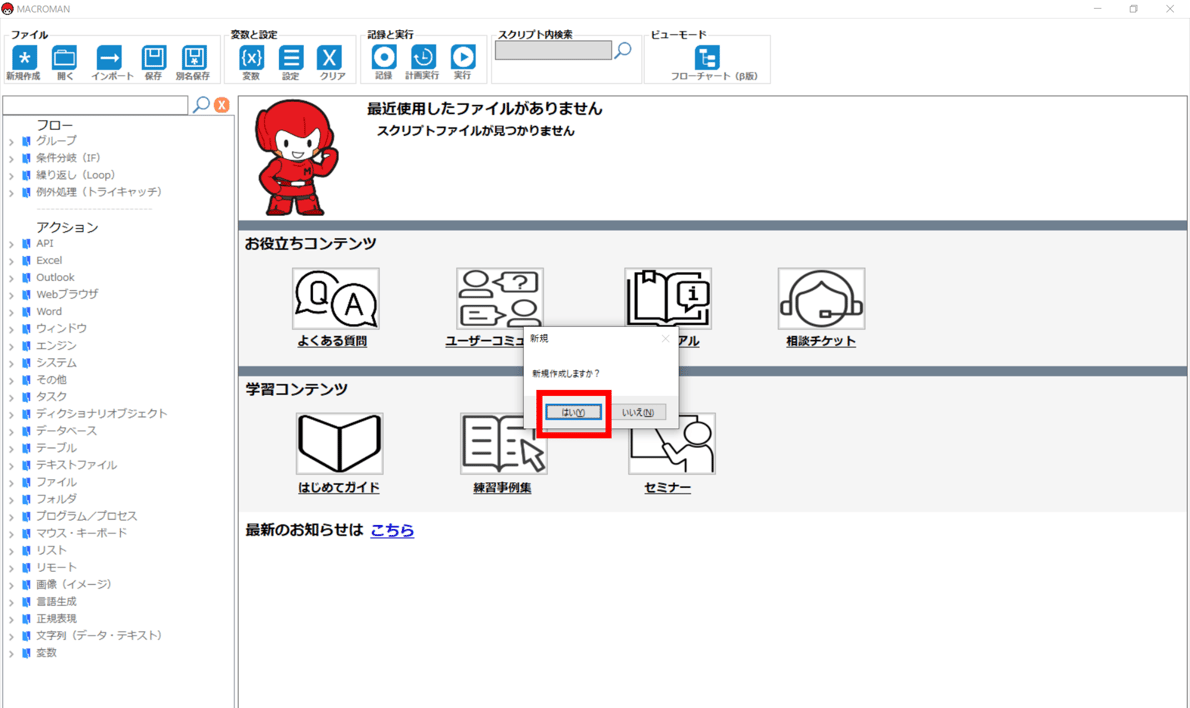This screenshot has height=708, width=1190.
Task: Click はい(Y) in the 新規 dialog
Action: (574, 412)
